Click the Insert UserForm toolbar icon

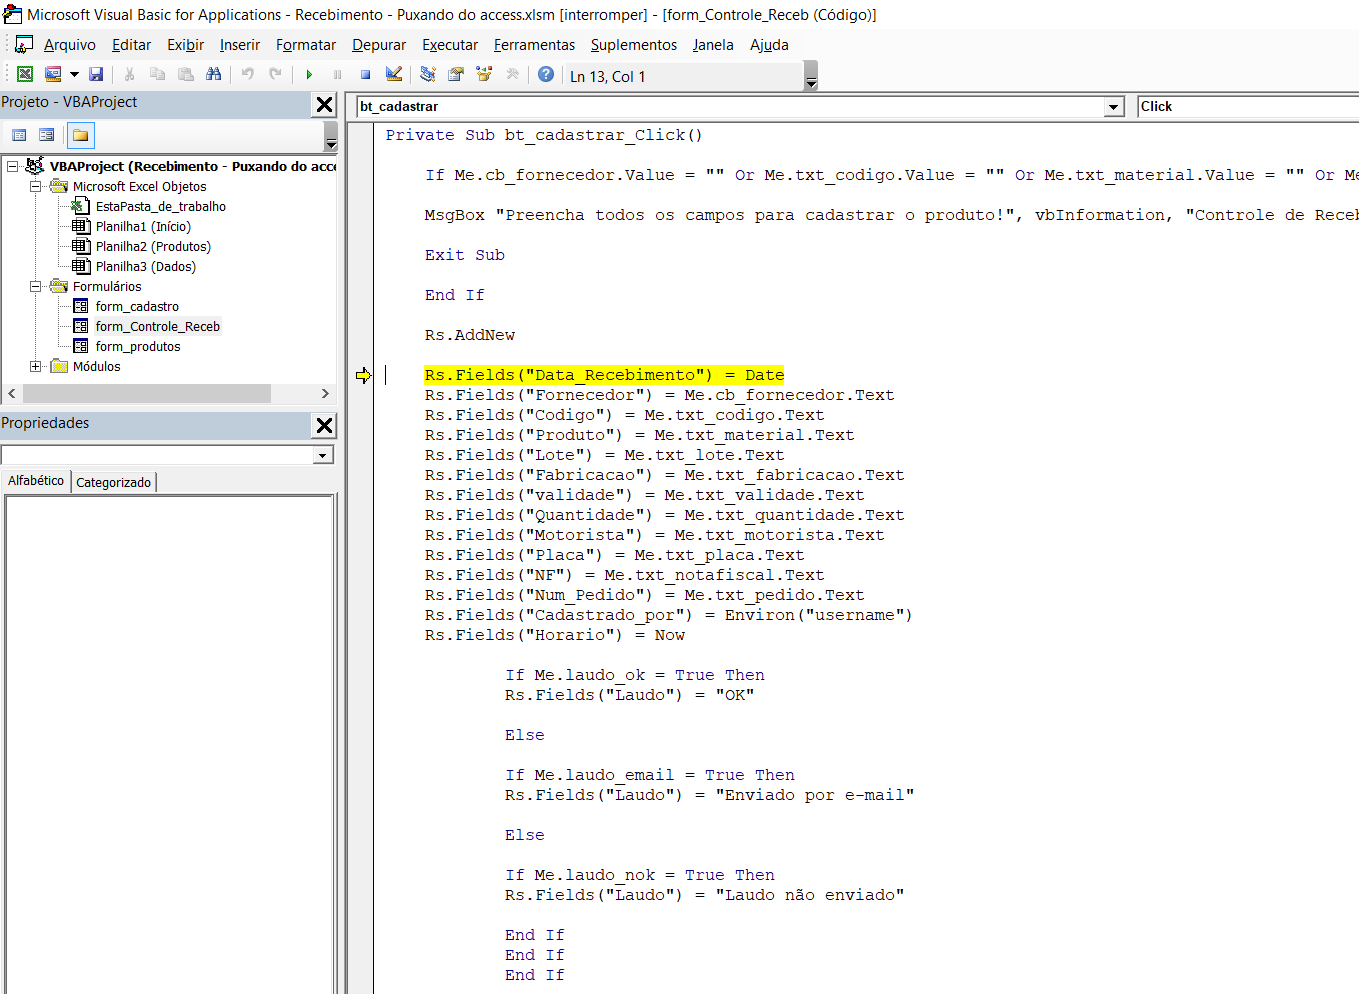53,75
